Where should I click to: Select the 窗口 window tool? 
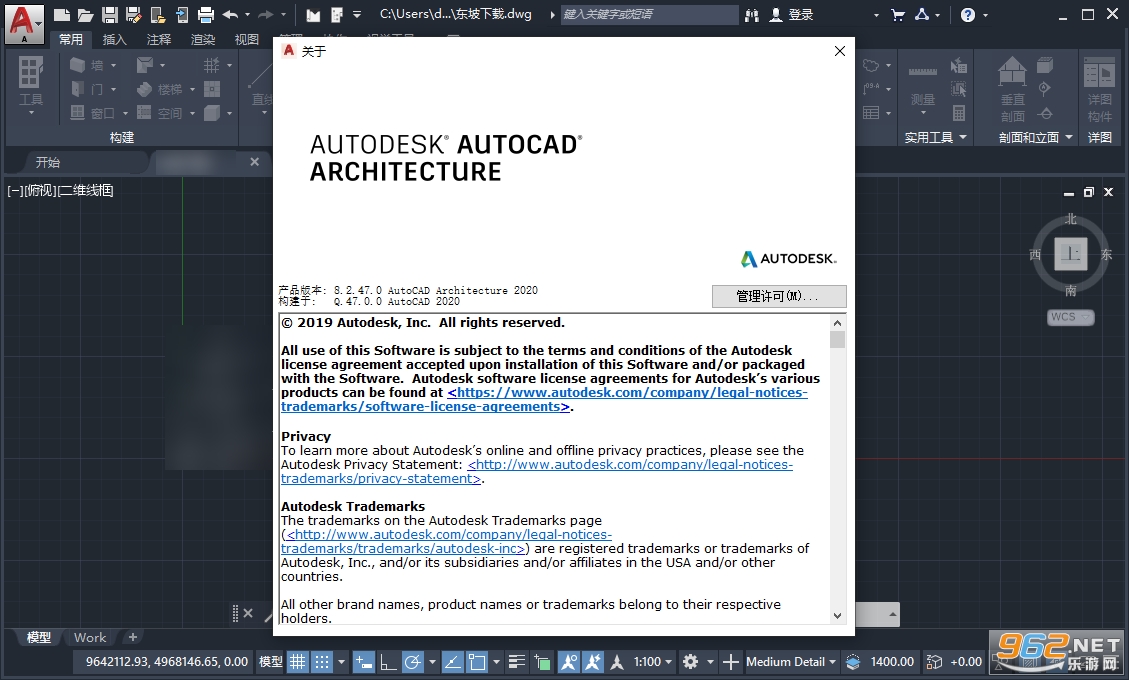pyautogui.click(x=92, y=113)
